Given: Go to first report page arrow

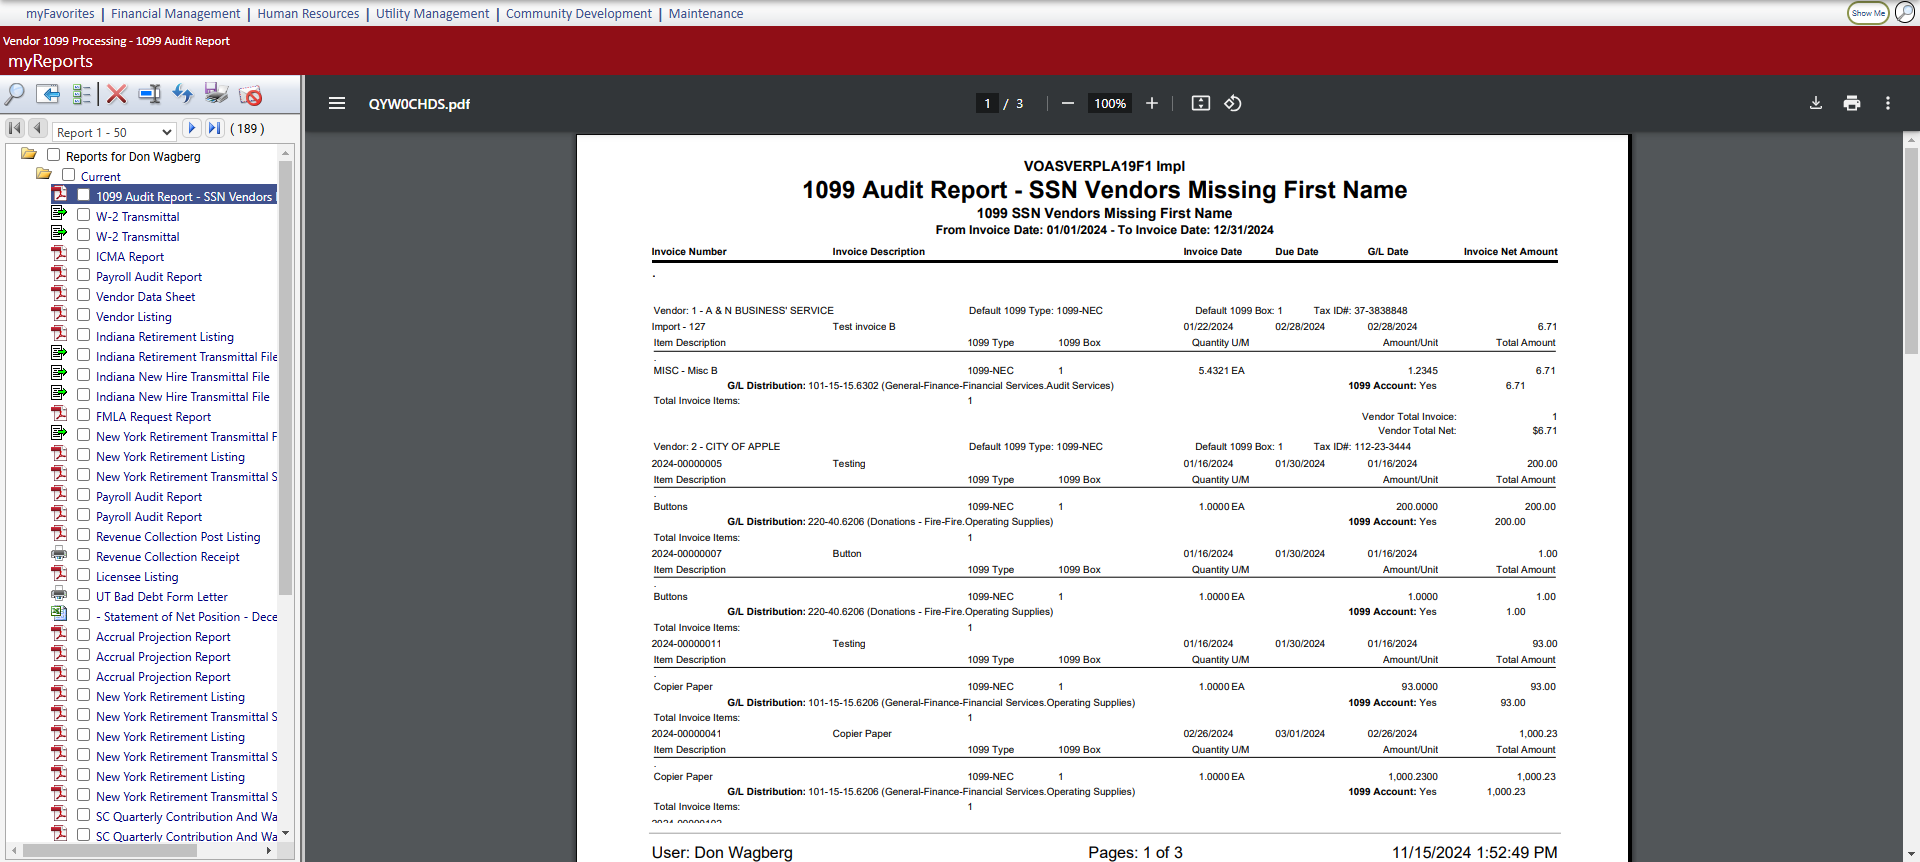Looking at the screenshot, I should [15, 128].
